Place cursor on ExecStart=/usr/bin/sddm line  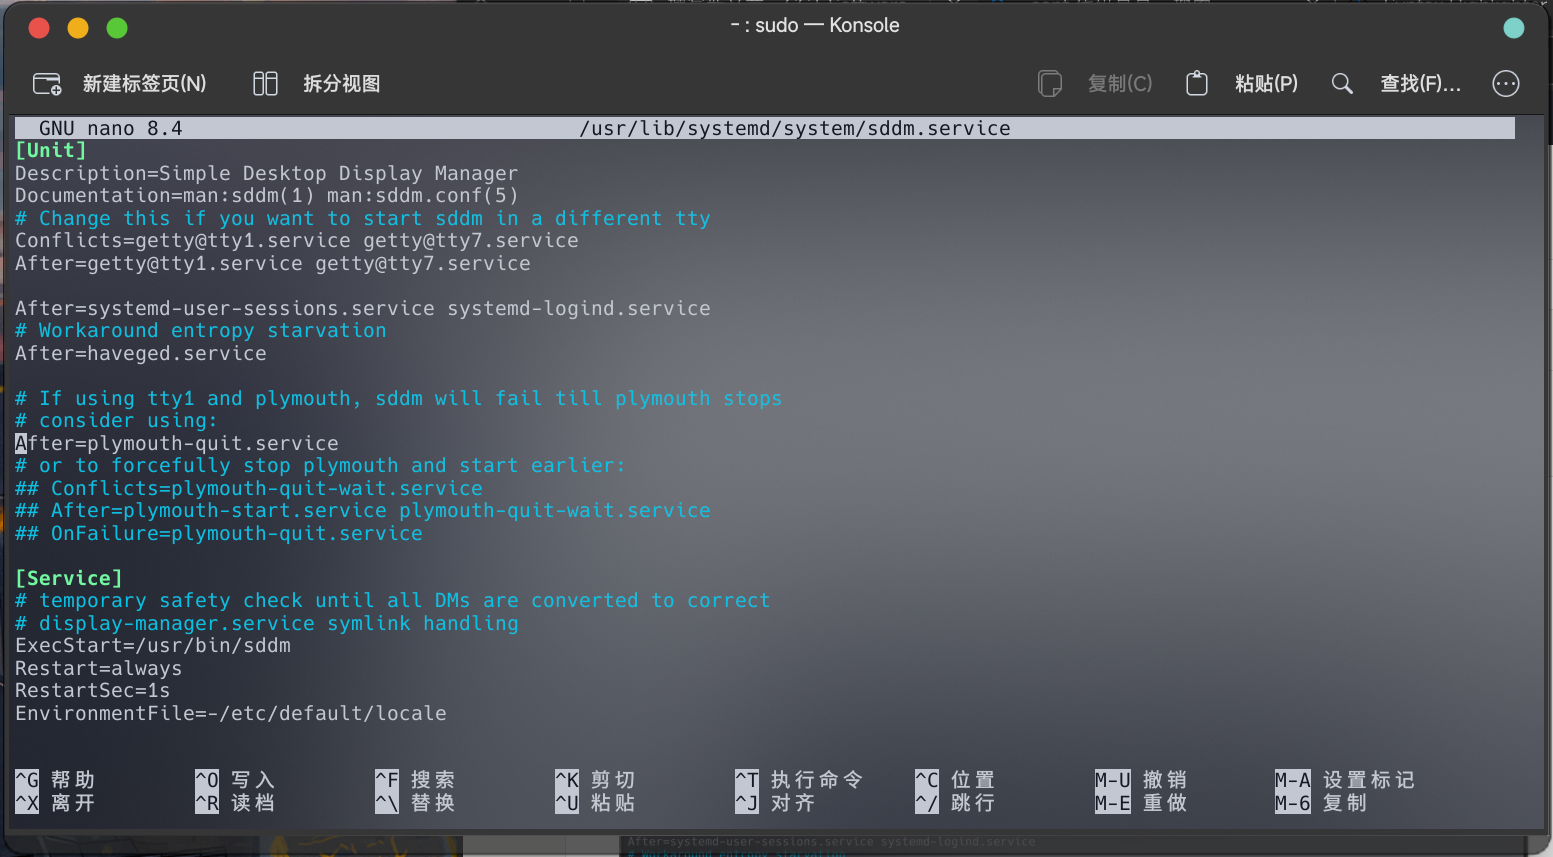point(153,646)
